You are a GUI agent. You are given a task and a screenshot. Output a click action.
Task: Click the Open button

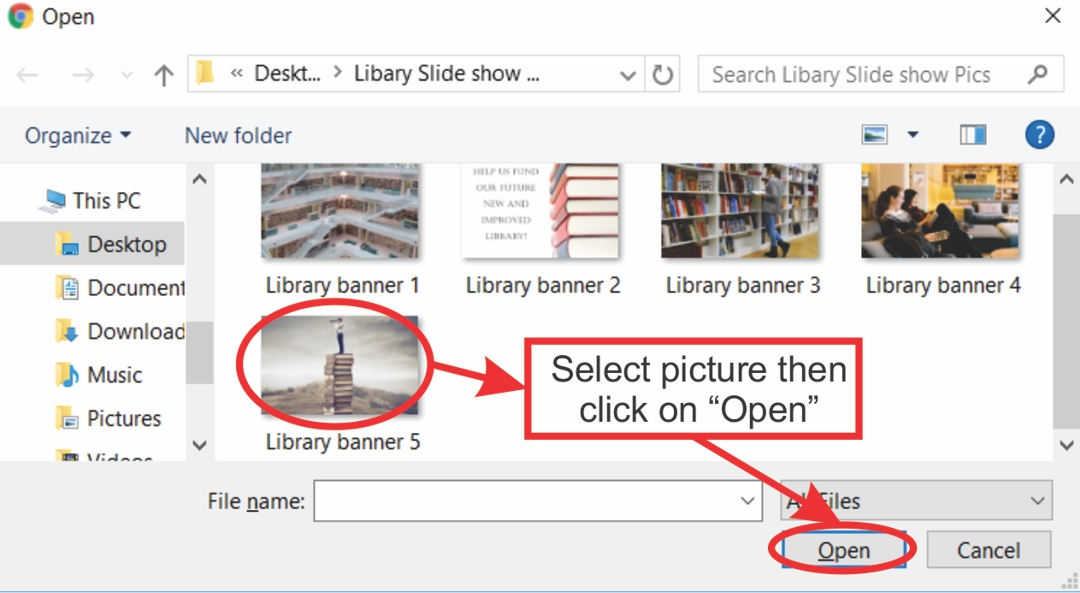click(844, 550)
